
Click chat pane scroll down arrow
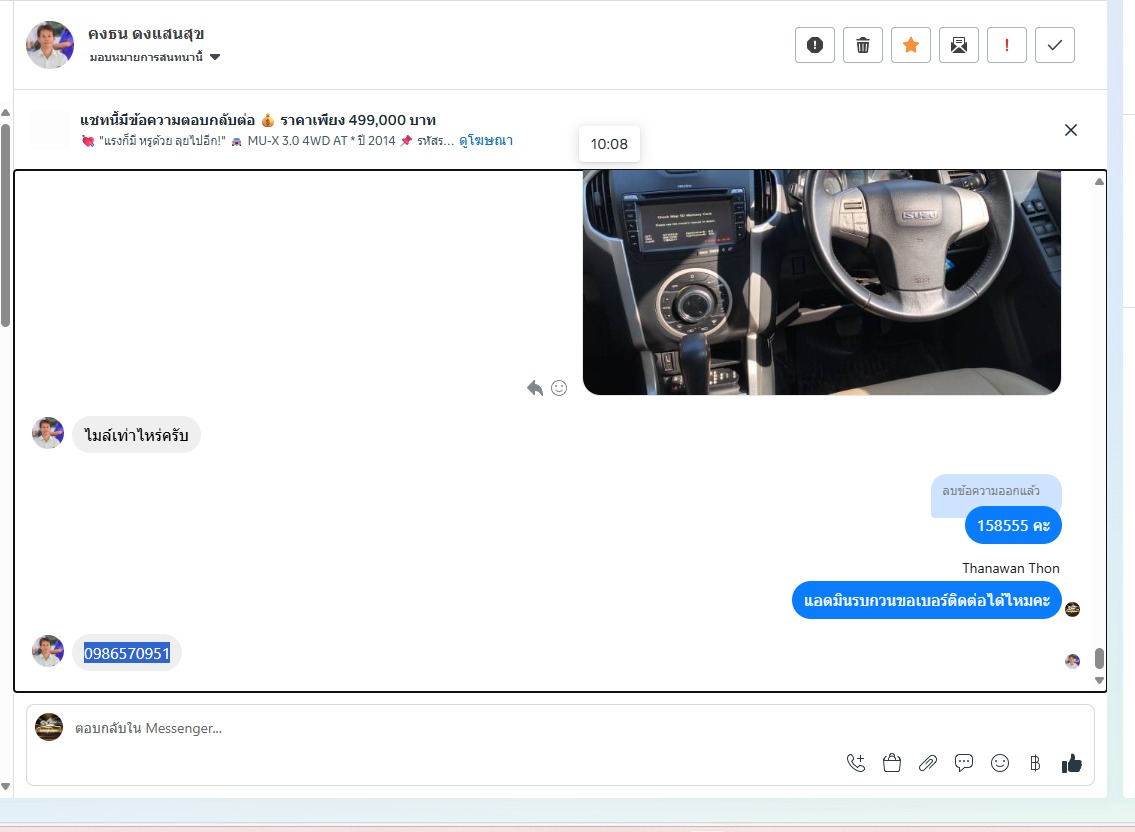click(1100, 681)
